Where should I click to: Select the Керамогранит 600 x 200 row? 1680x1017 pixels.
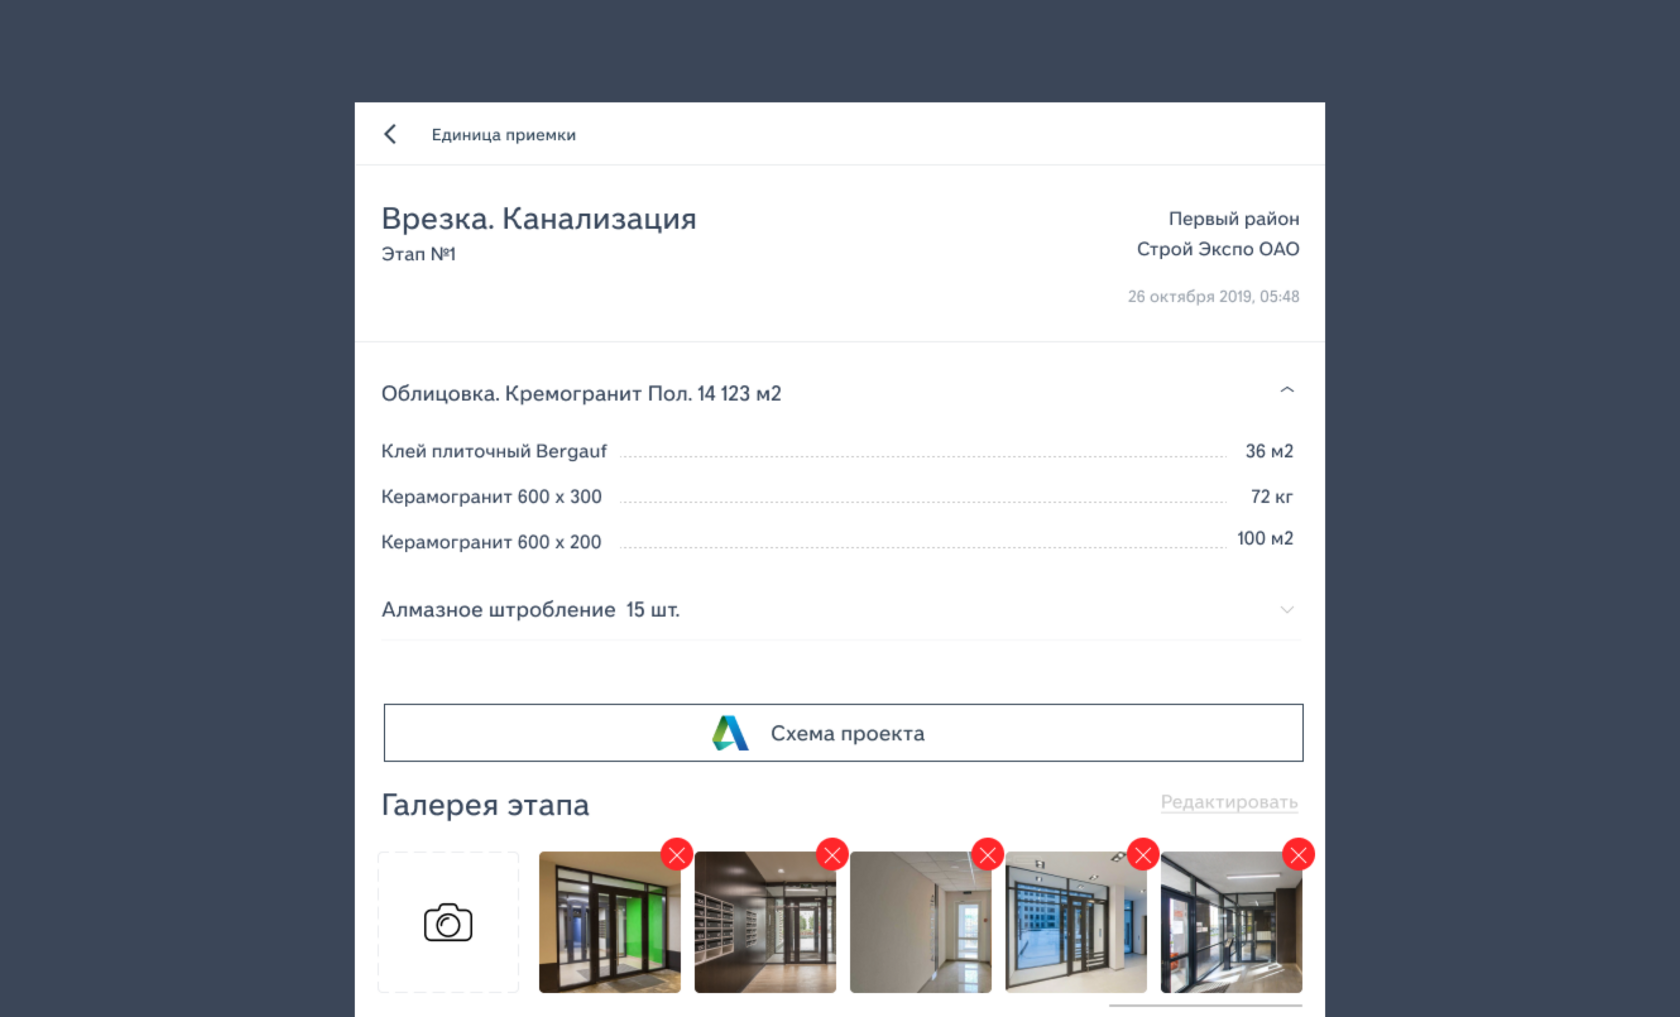837,541
